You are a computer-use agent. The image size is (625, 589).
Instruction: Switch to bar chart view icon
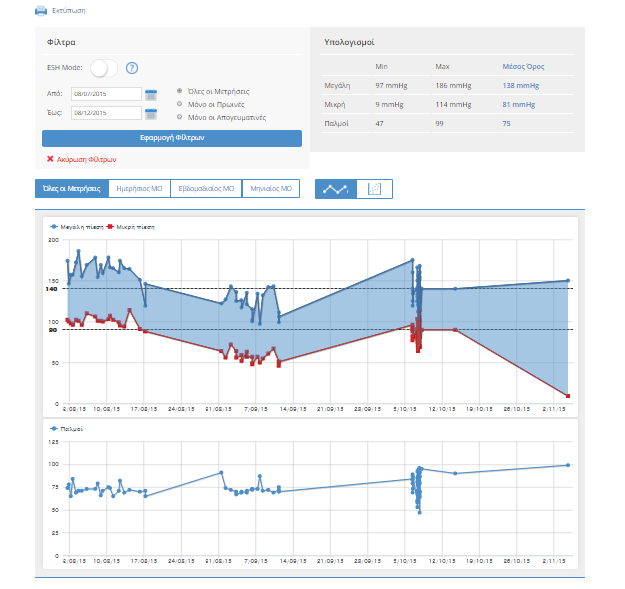374,188
